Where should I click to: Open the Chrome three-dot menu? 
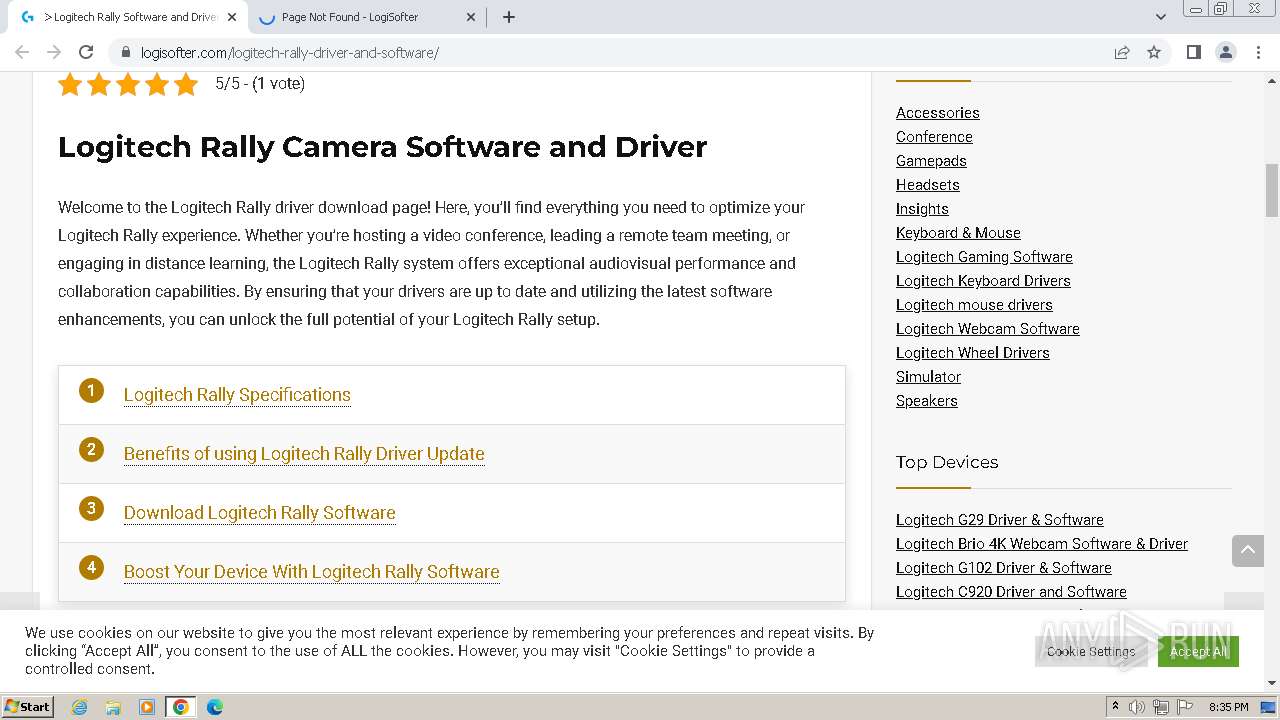click(1257, 52)
